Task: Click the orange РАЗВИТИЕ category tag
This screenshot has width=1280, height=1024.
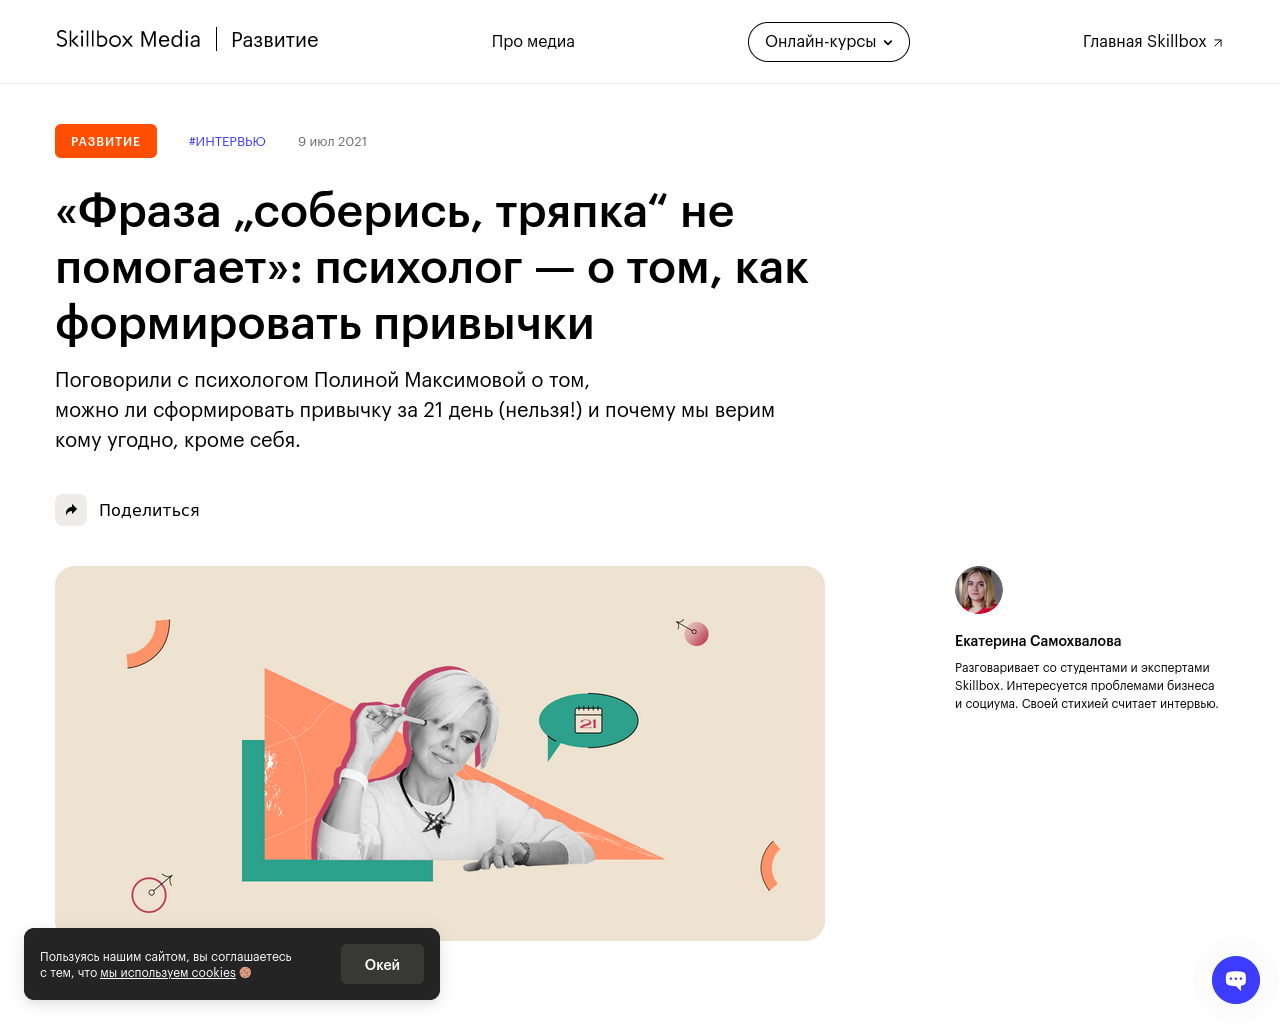Action: click(106, 141)
